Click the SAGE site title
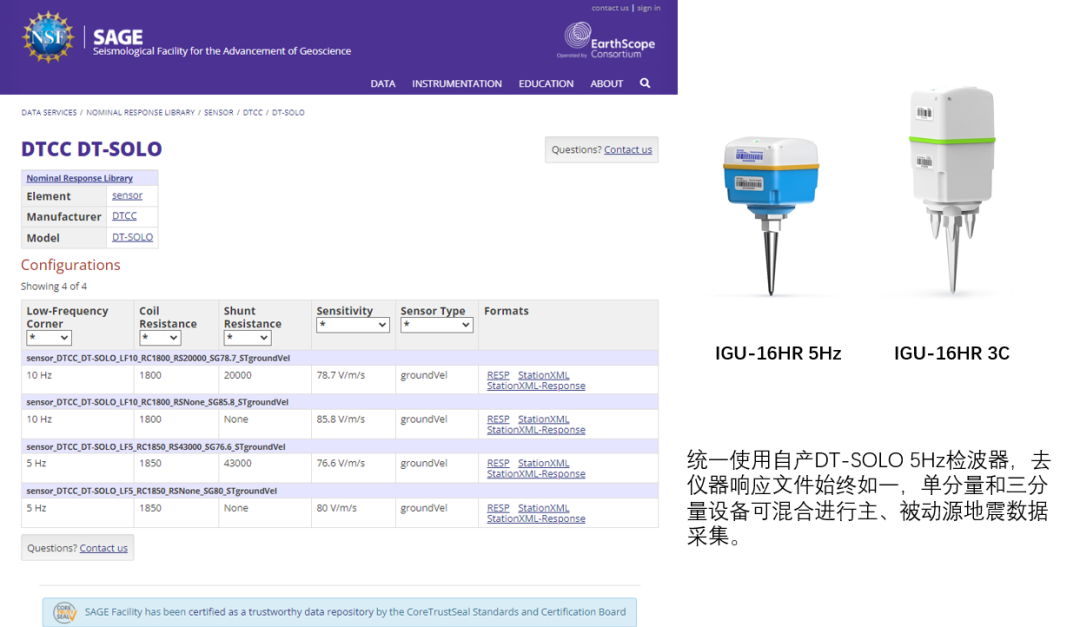1080x627 pixels. click(118, 37)
